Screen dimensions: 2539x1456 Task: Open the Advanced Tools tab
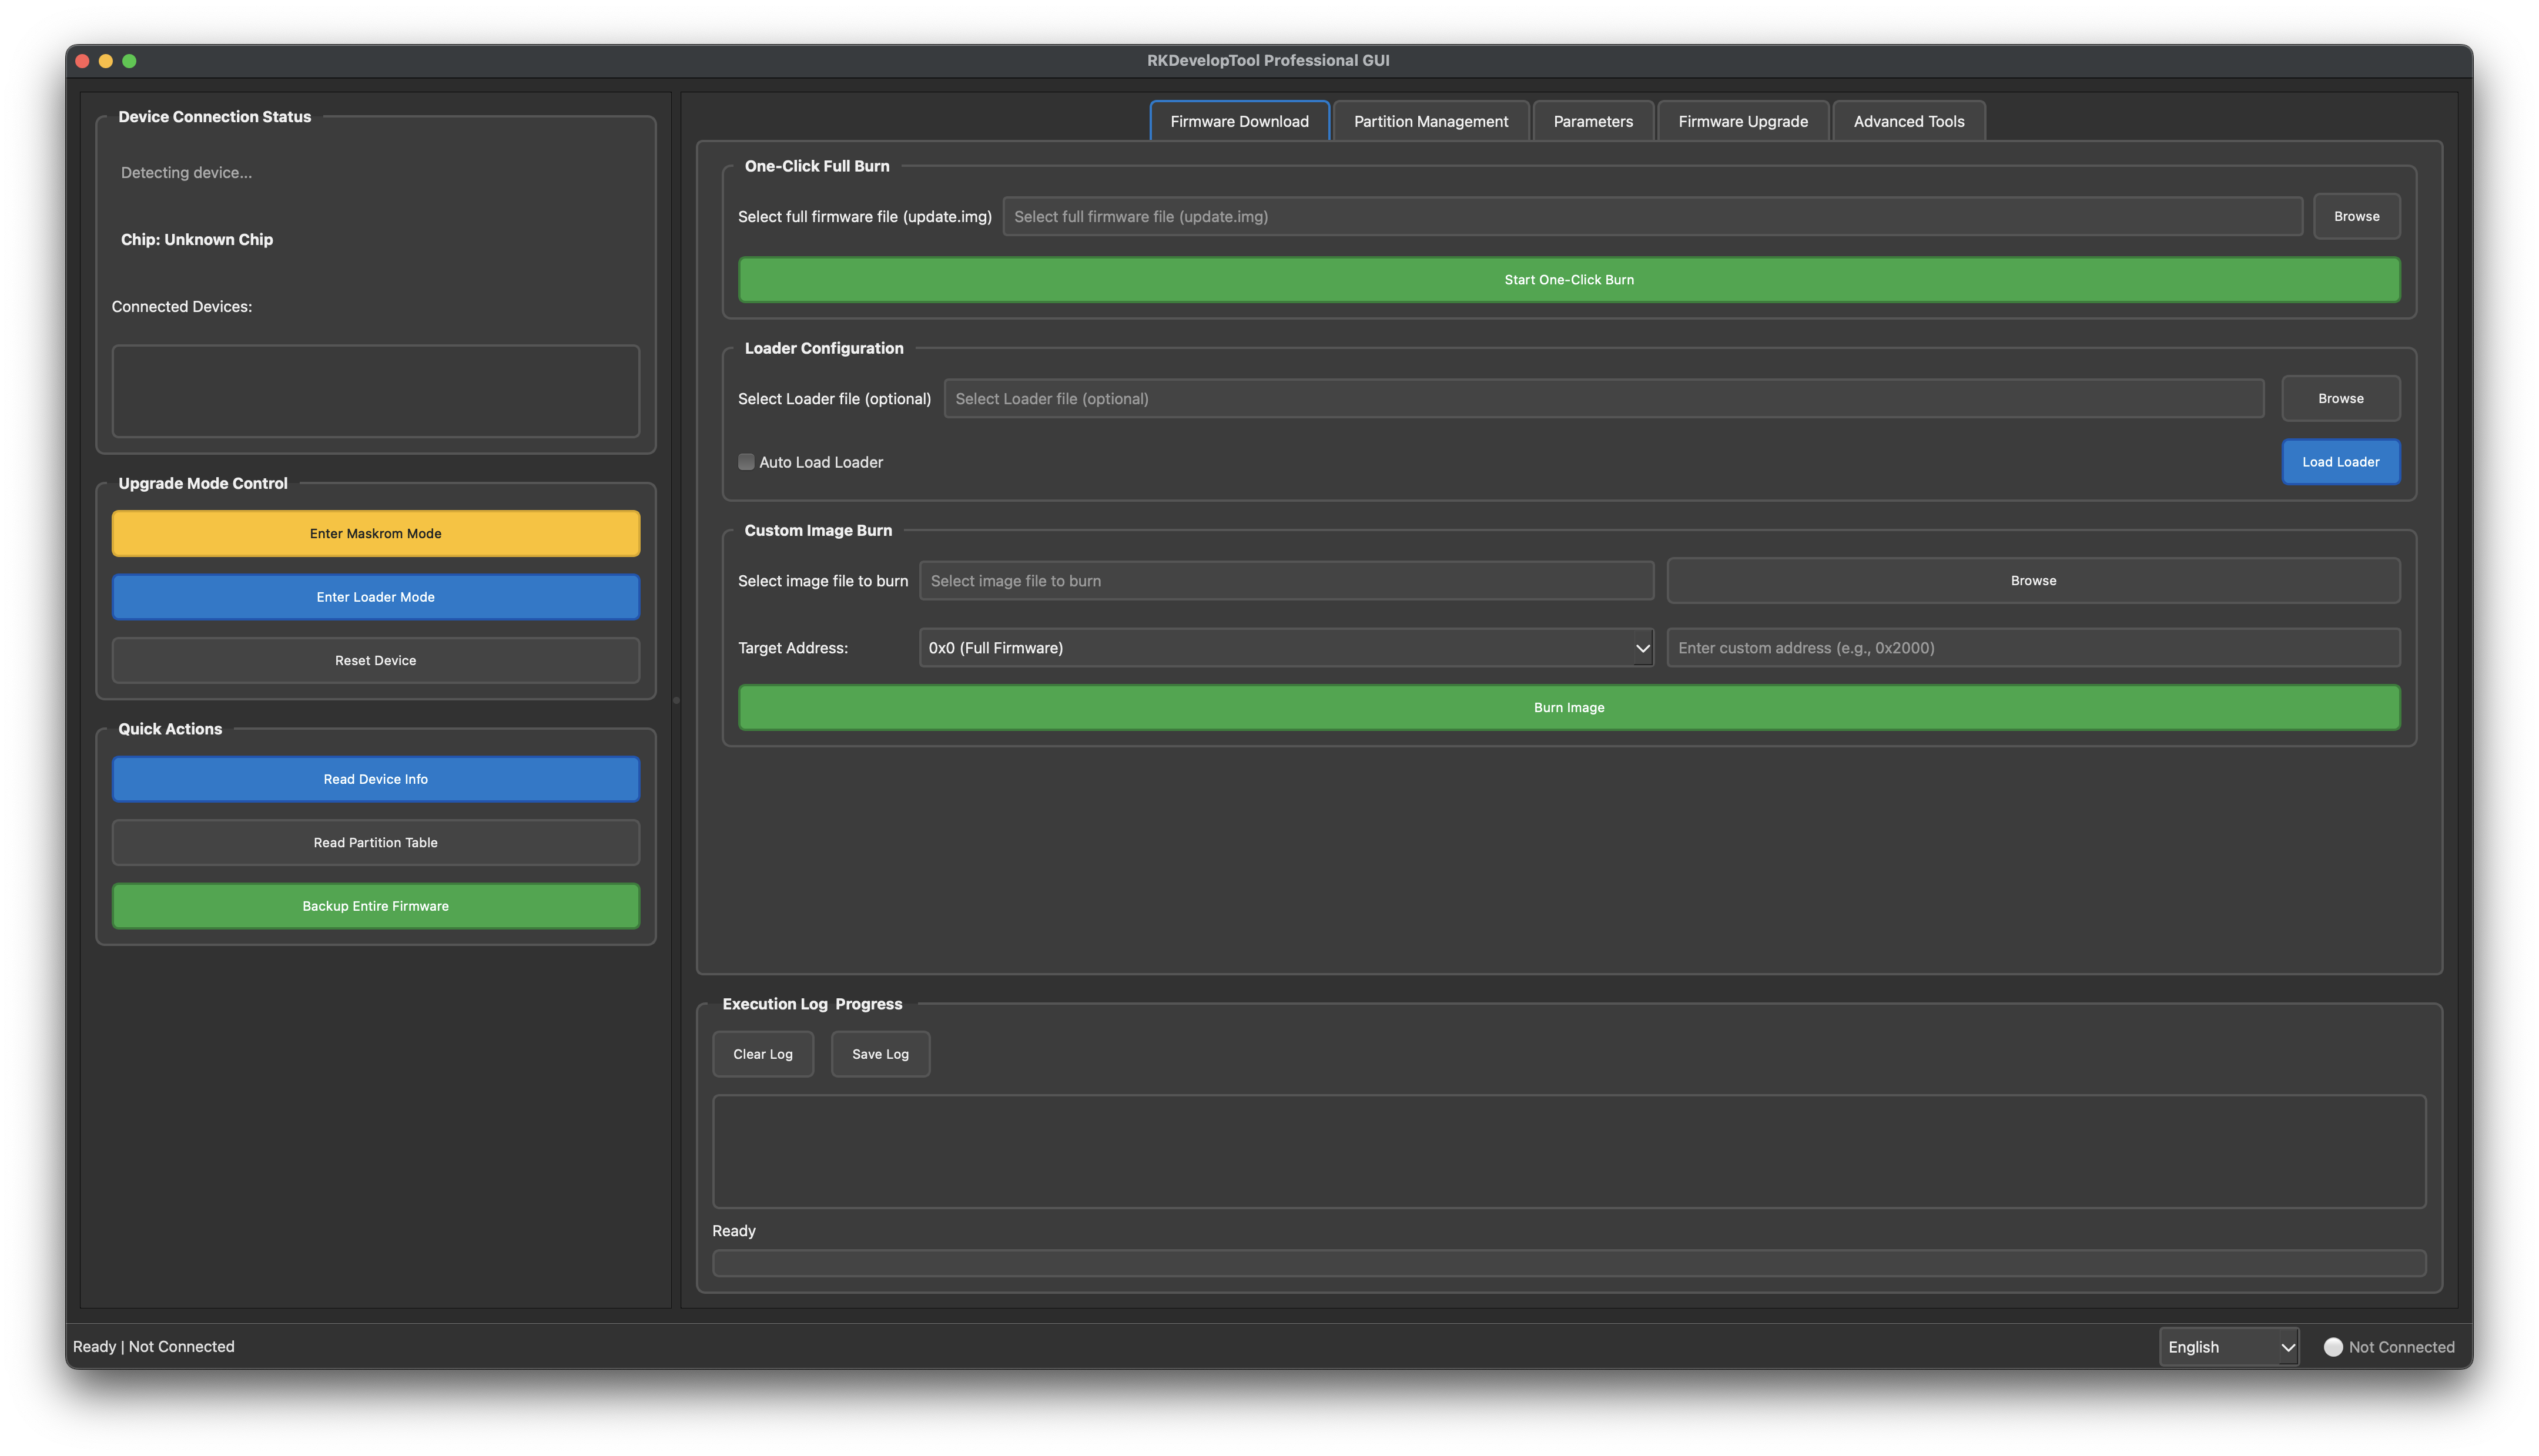pos(1908,121)
